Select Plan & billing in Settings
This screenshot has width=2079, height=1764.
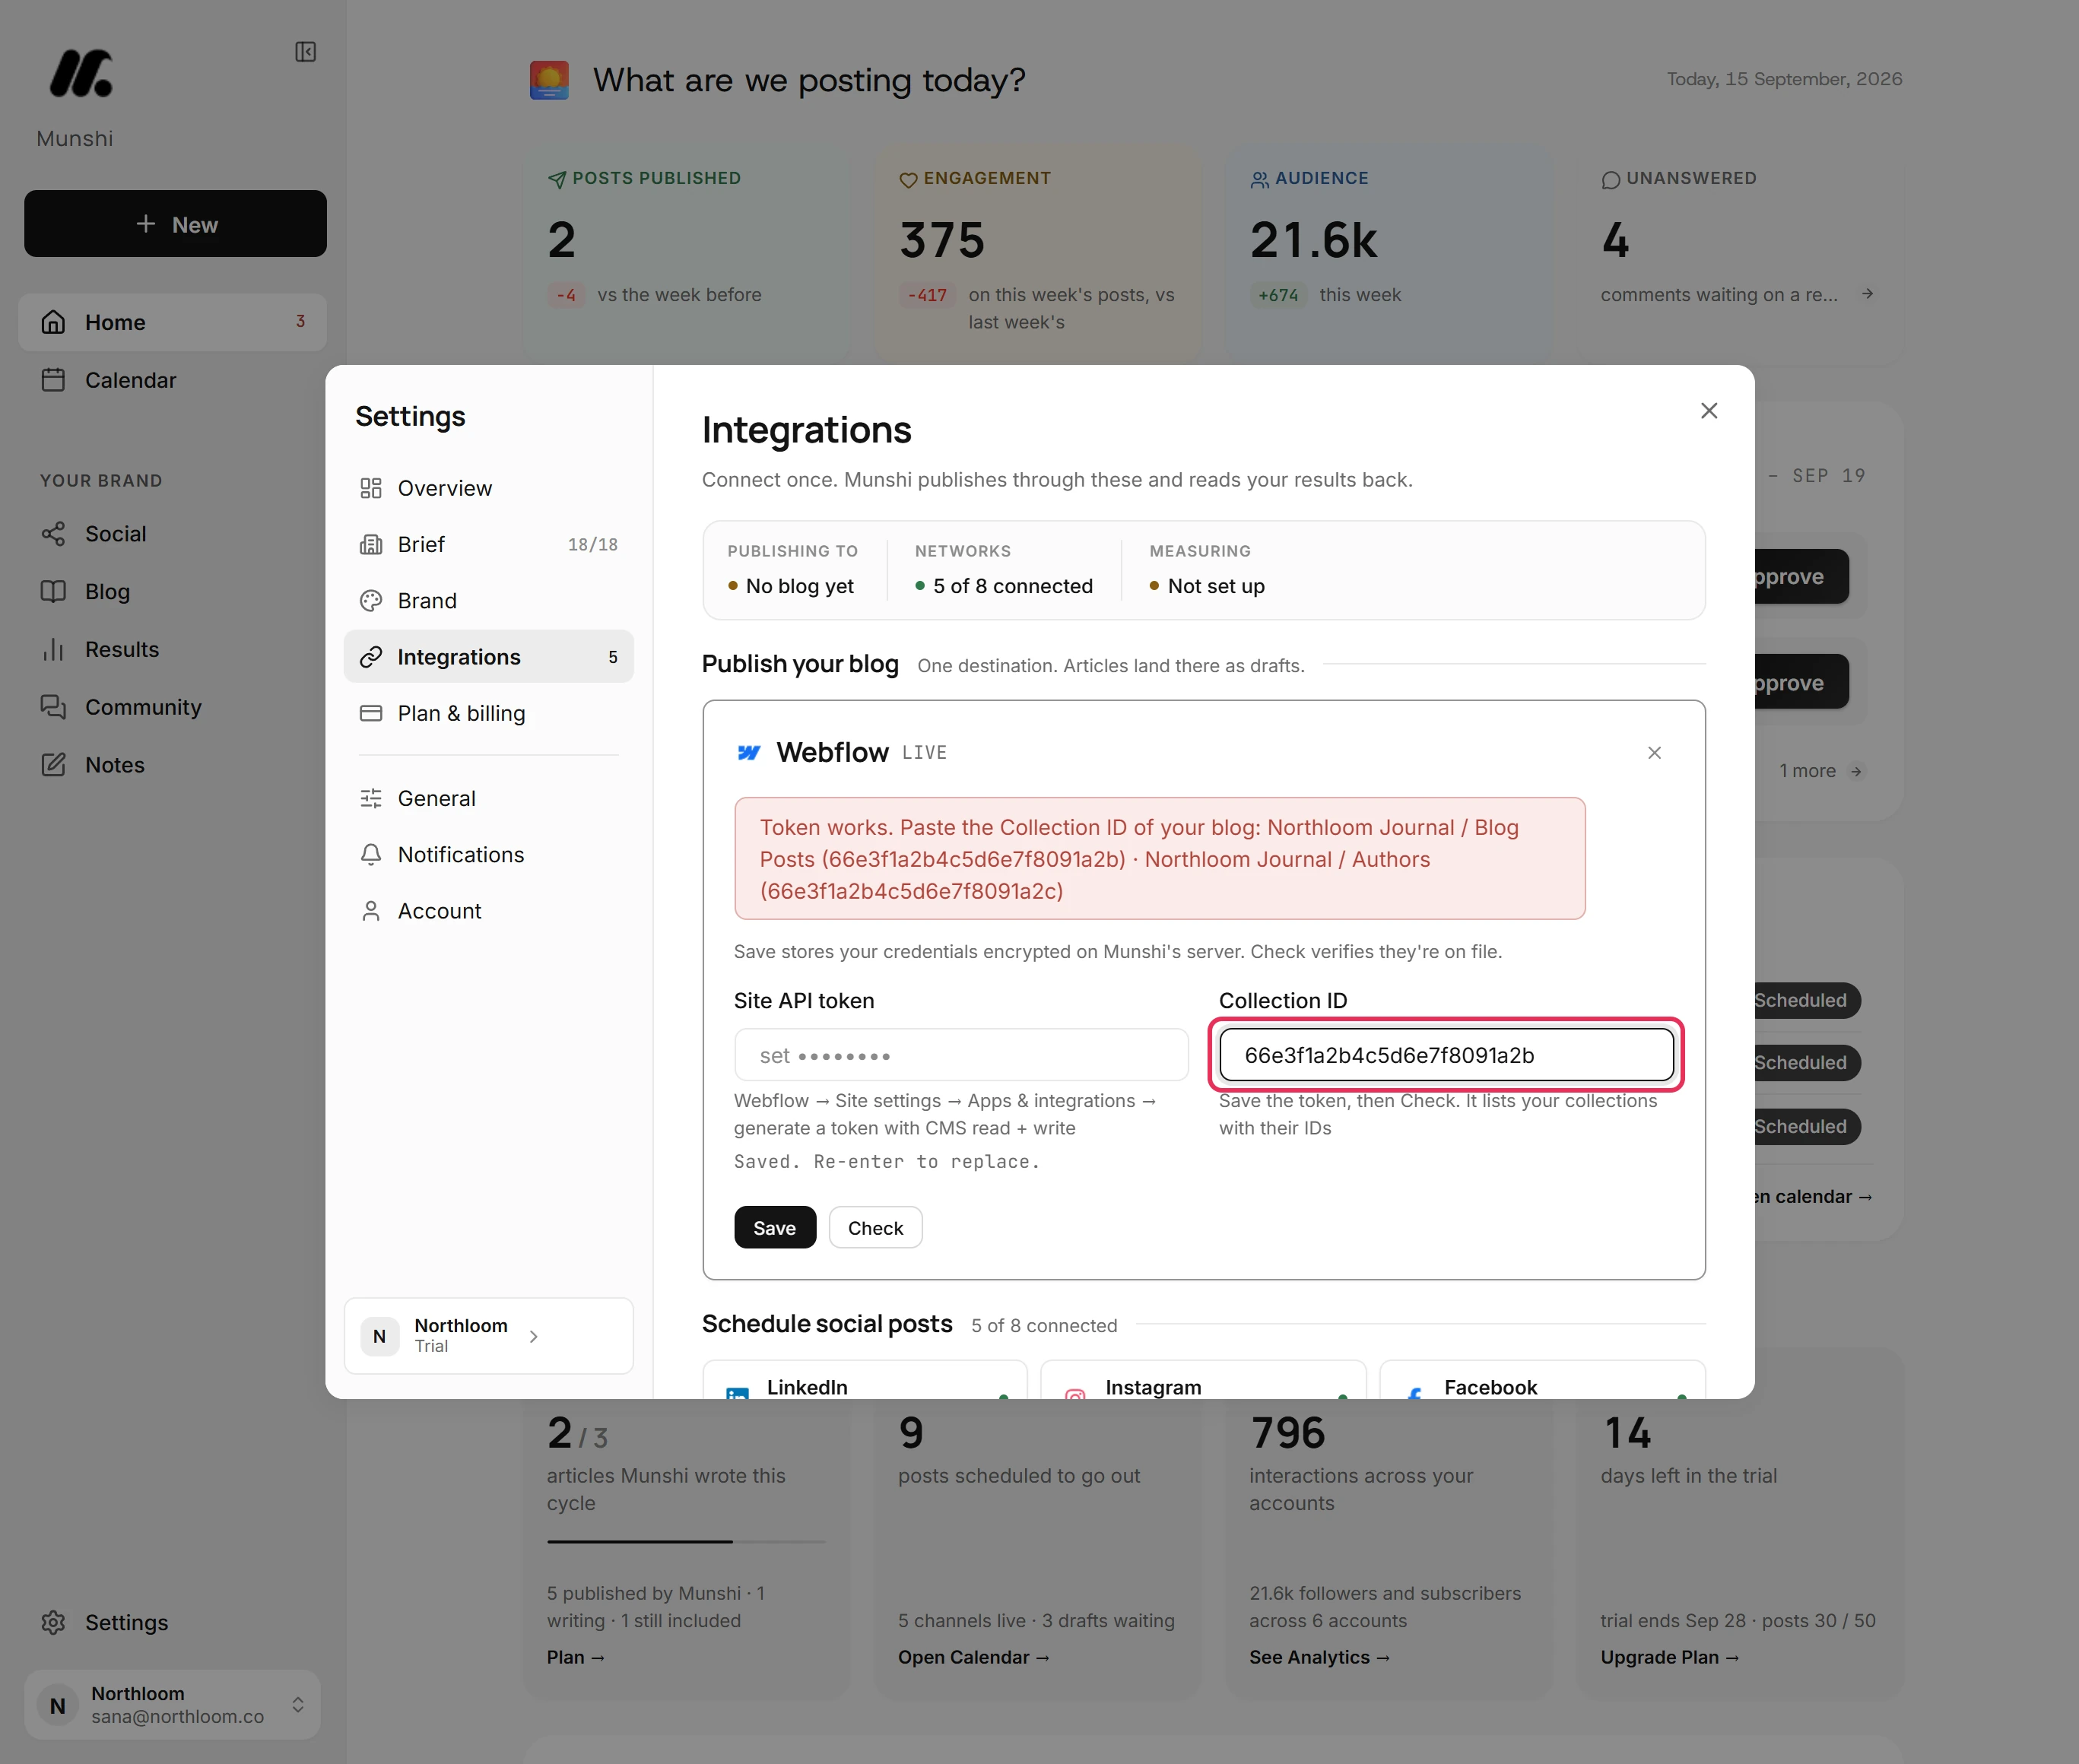tap(488, 713)
